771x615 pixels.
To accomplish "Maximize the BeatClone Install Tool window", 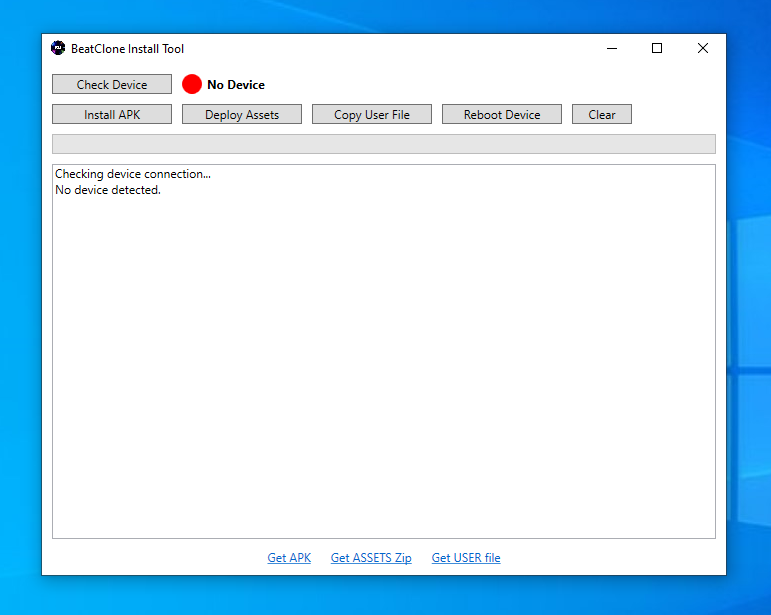I will [657, 48].
